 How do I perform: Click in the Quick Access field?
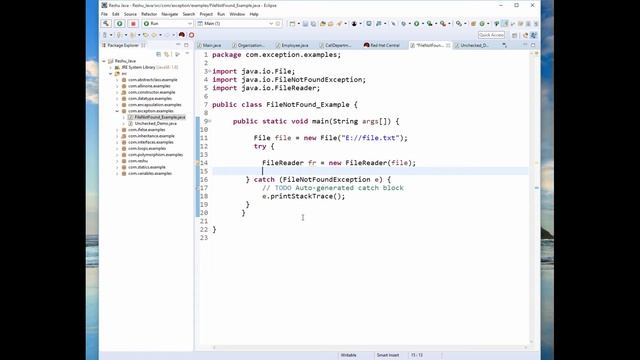pos(491,35)
